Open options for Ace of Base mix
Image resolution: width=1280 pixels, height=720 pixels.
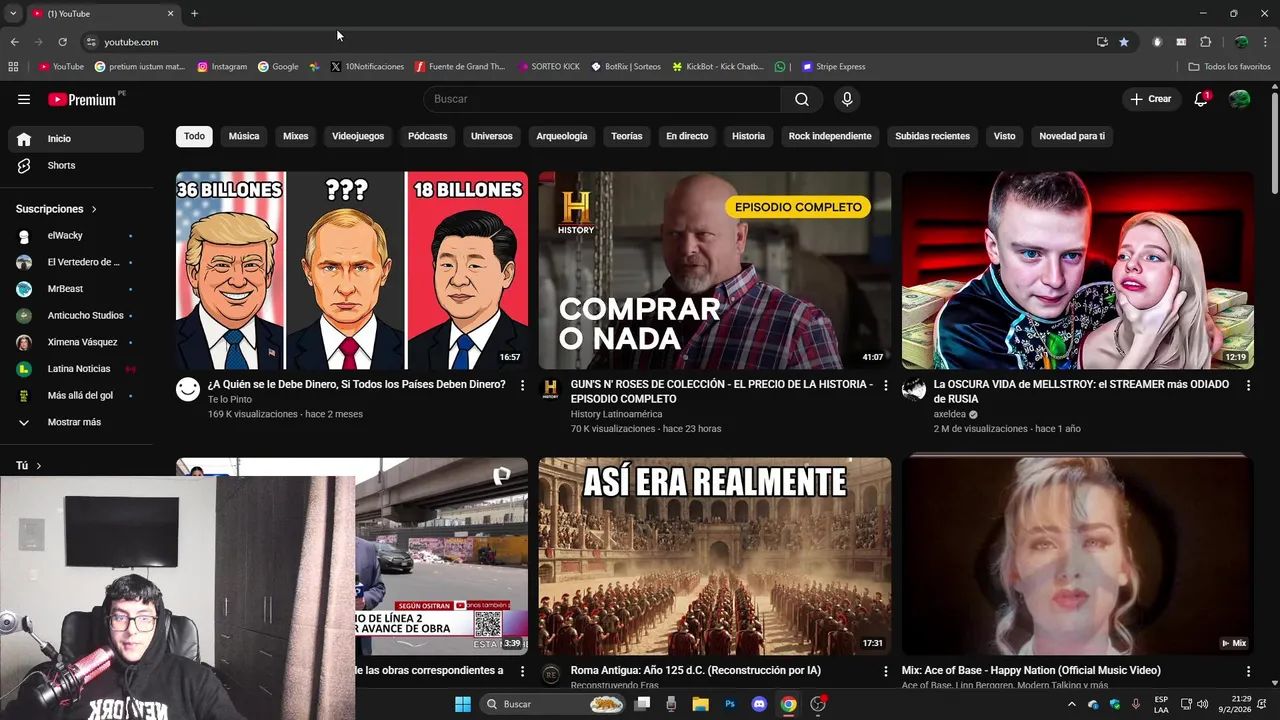[1248, 671]
